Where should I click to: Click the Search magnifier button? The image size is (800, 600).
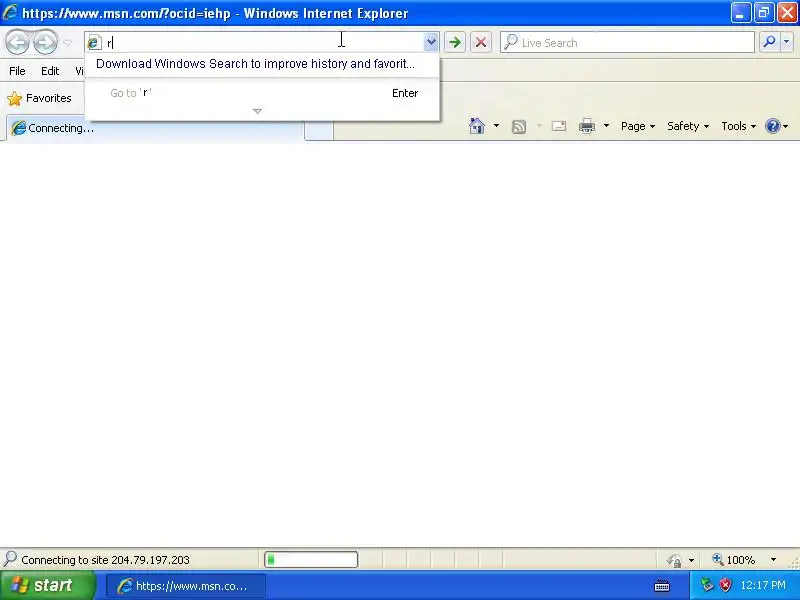pos(769,42)
